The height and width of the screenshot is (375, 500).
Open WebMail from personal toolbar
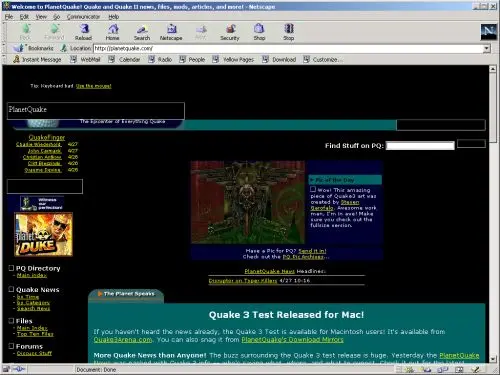click(x=85, y=60)
